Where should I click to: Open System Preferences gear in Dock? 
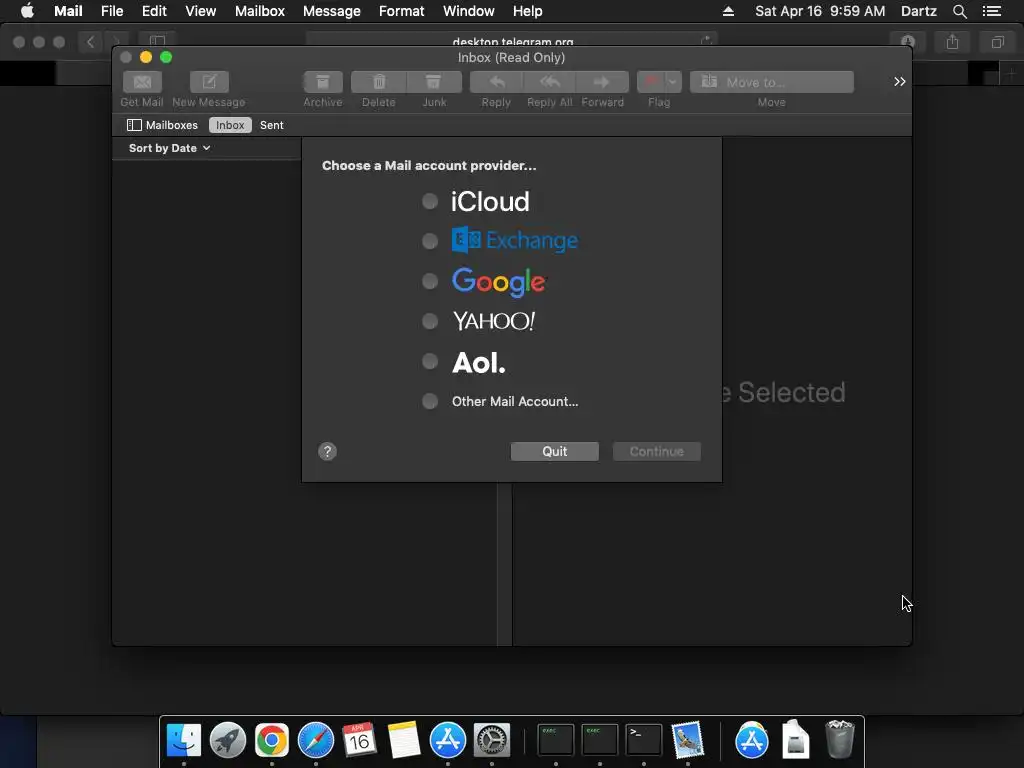pyautogui.click(x=492, y=741)
